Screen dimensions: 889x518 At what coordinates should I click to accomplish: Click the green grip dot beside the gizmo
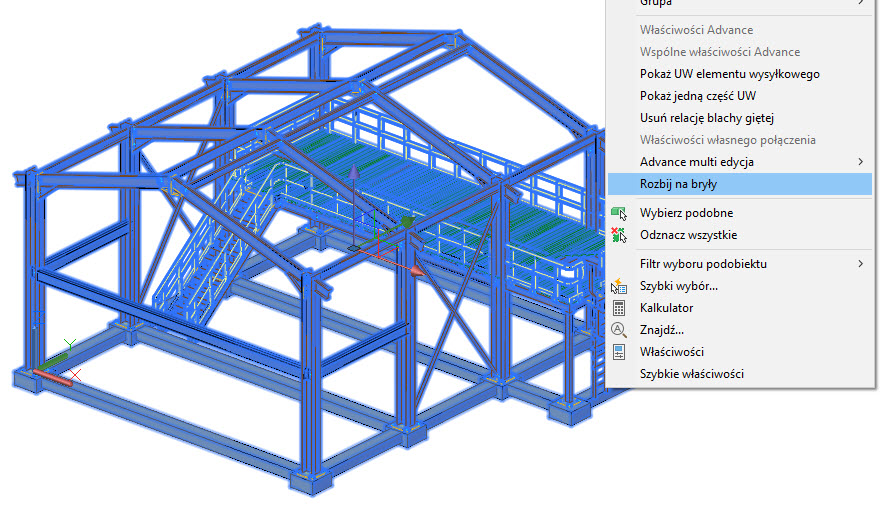pos(406,221)
